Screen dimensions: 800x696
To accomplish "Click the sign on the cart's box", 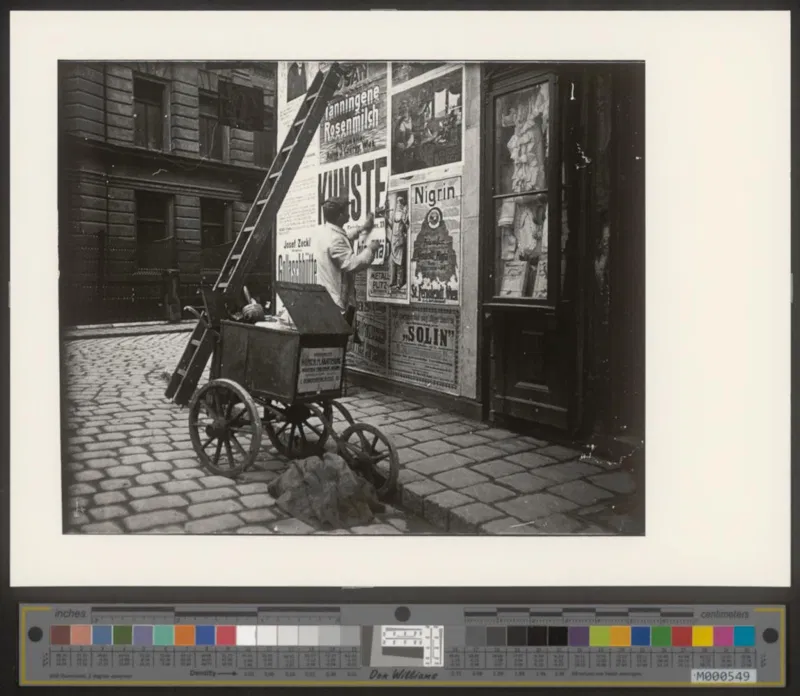I will (320, 369).
